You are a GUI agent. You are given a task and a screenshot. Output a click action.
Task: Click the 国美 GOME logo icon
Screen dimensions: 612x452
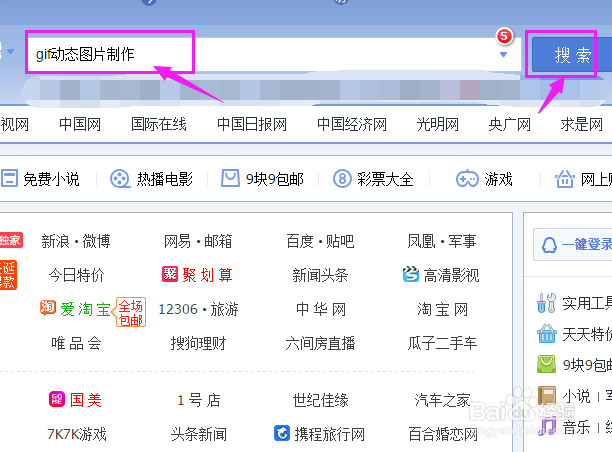[57, 399]
